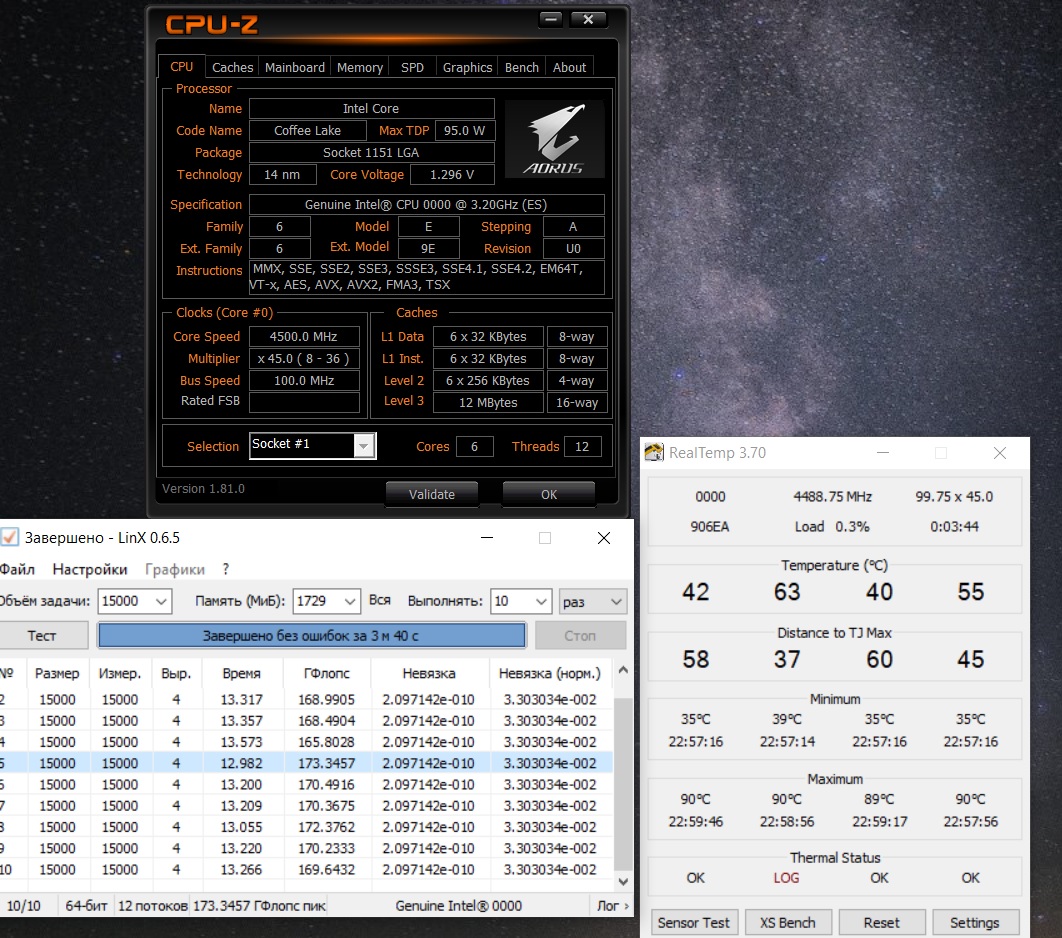Click the Тест button in LinX
Image resolution: width=1062 pixels, height=938 pixels.
click(x=41, y=635)
